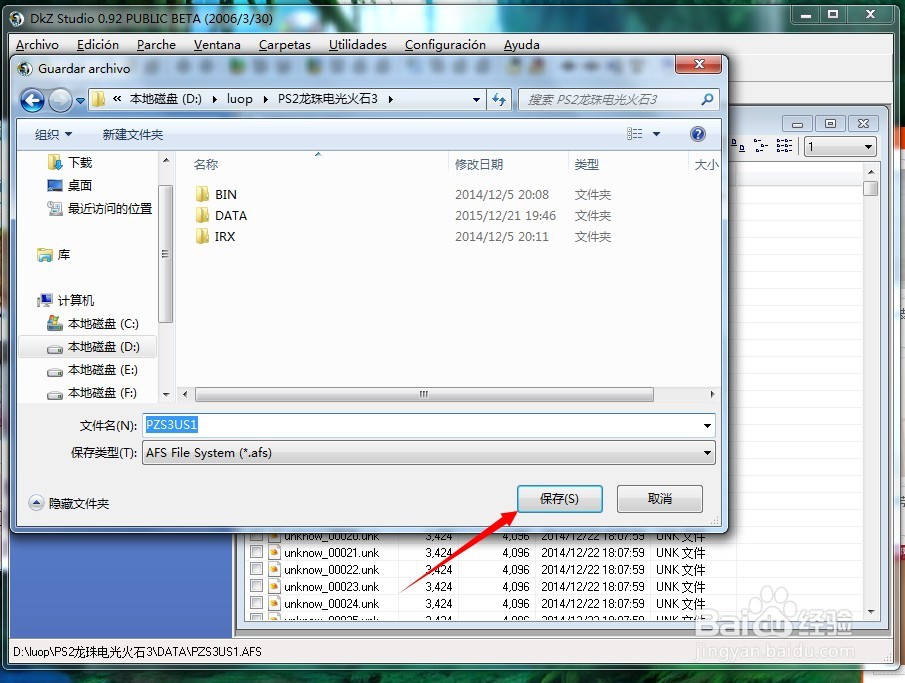
Task: Tick the checkbox for unknow_00022.unk
Action: 256,569
